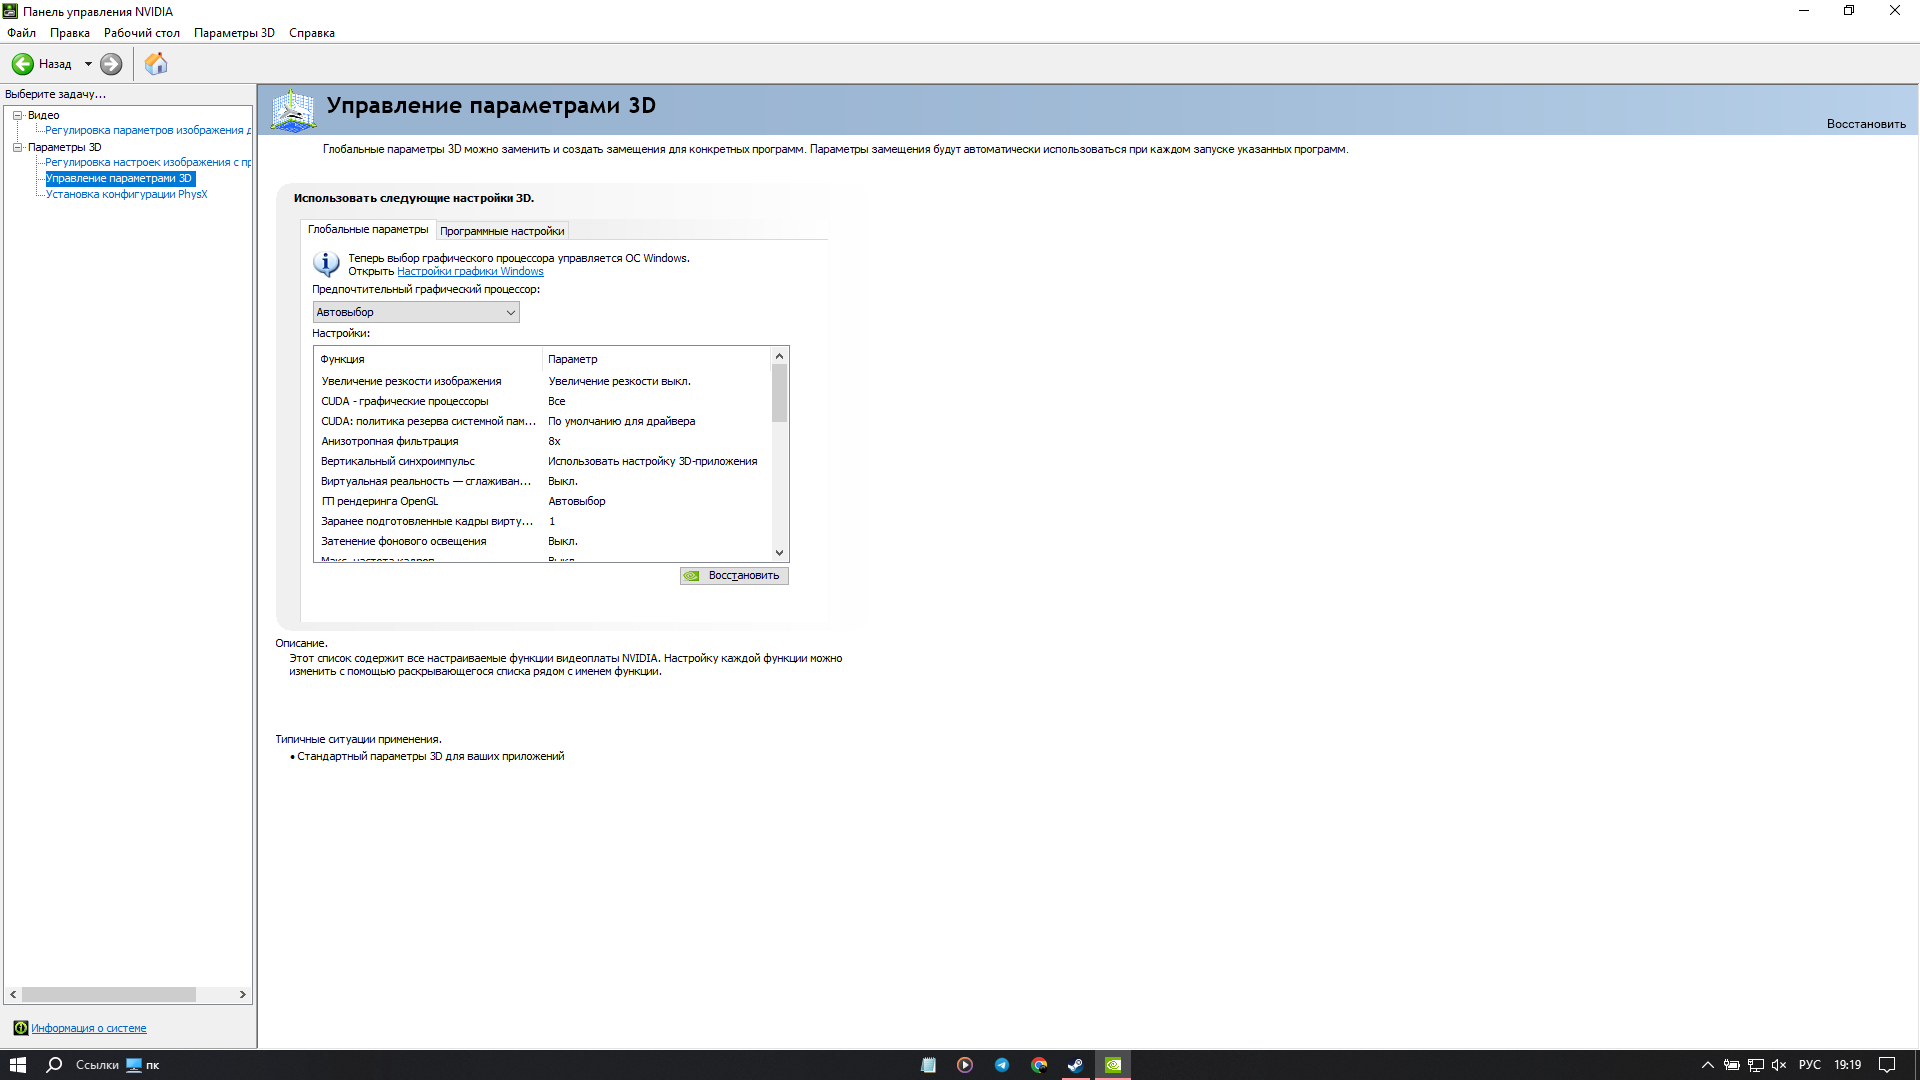Open Автовыбор preferred GPU dropdown
The width and height of the screenshot is (1920, 1080).
tap(416, 312)
